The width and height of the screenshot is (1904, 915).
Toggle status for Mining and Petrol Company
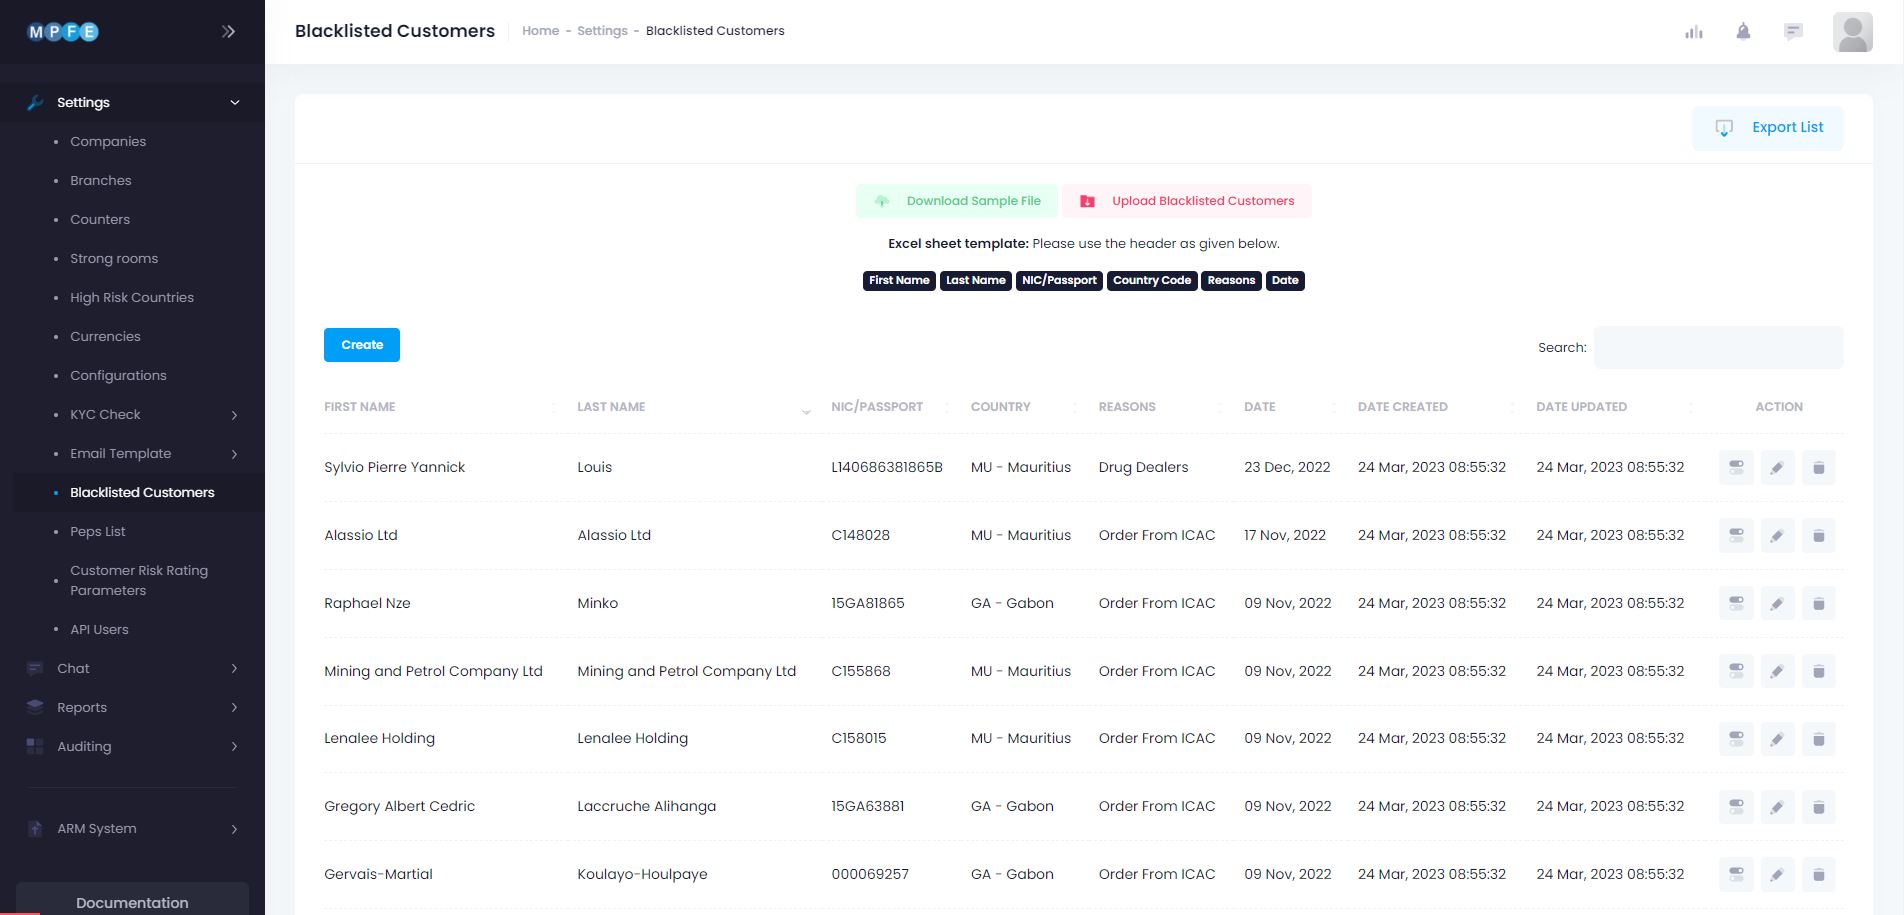[x=1736, y=671]
